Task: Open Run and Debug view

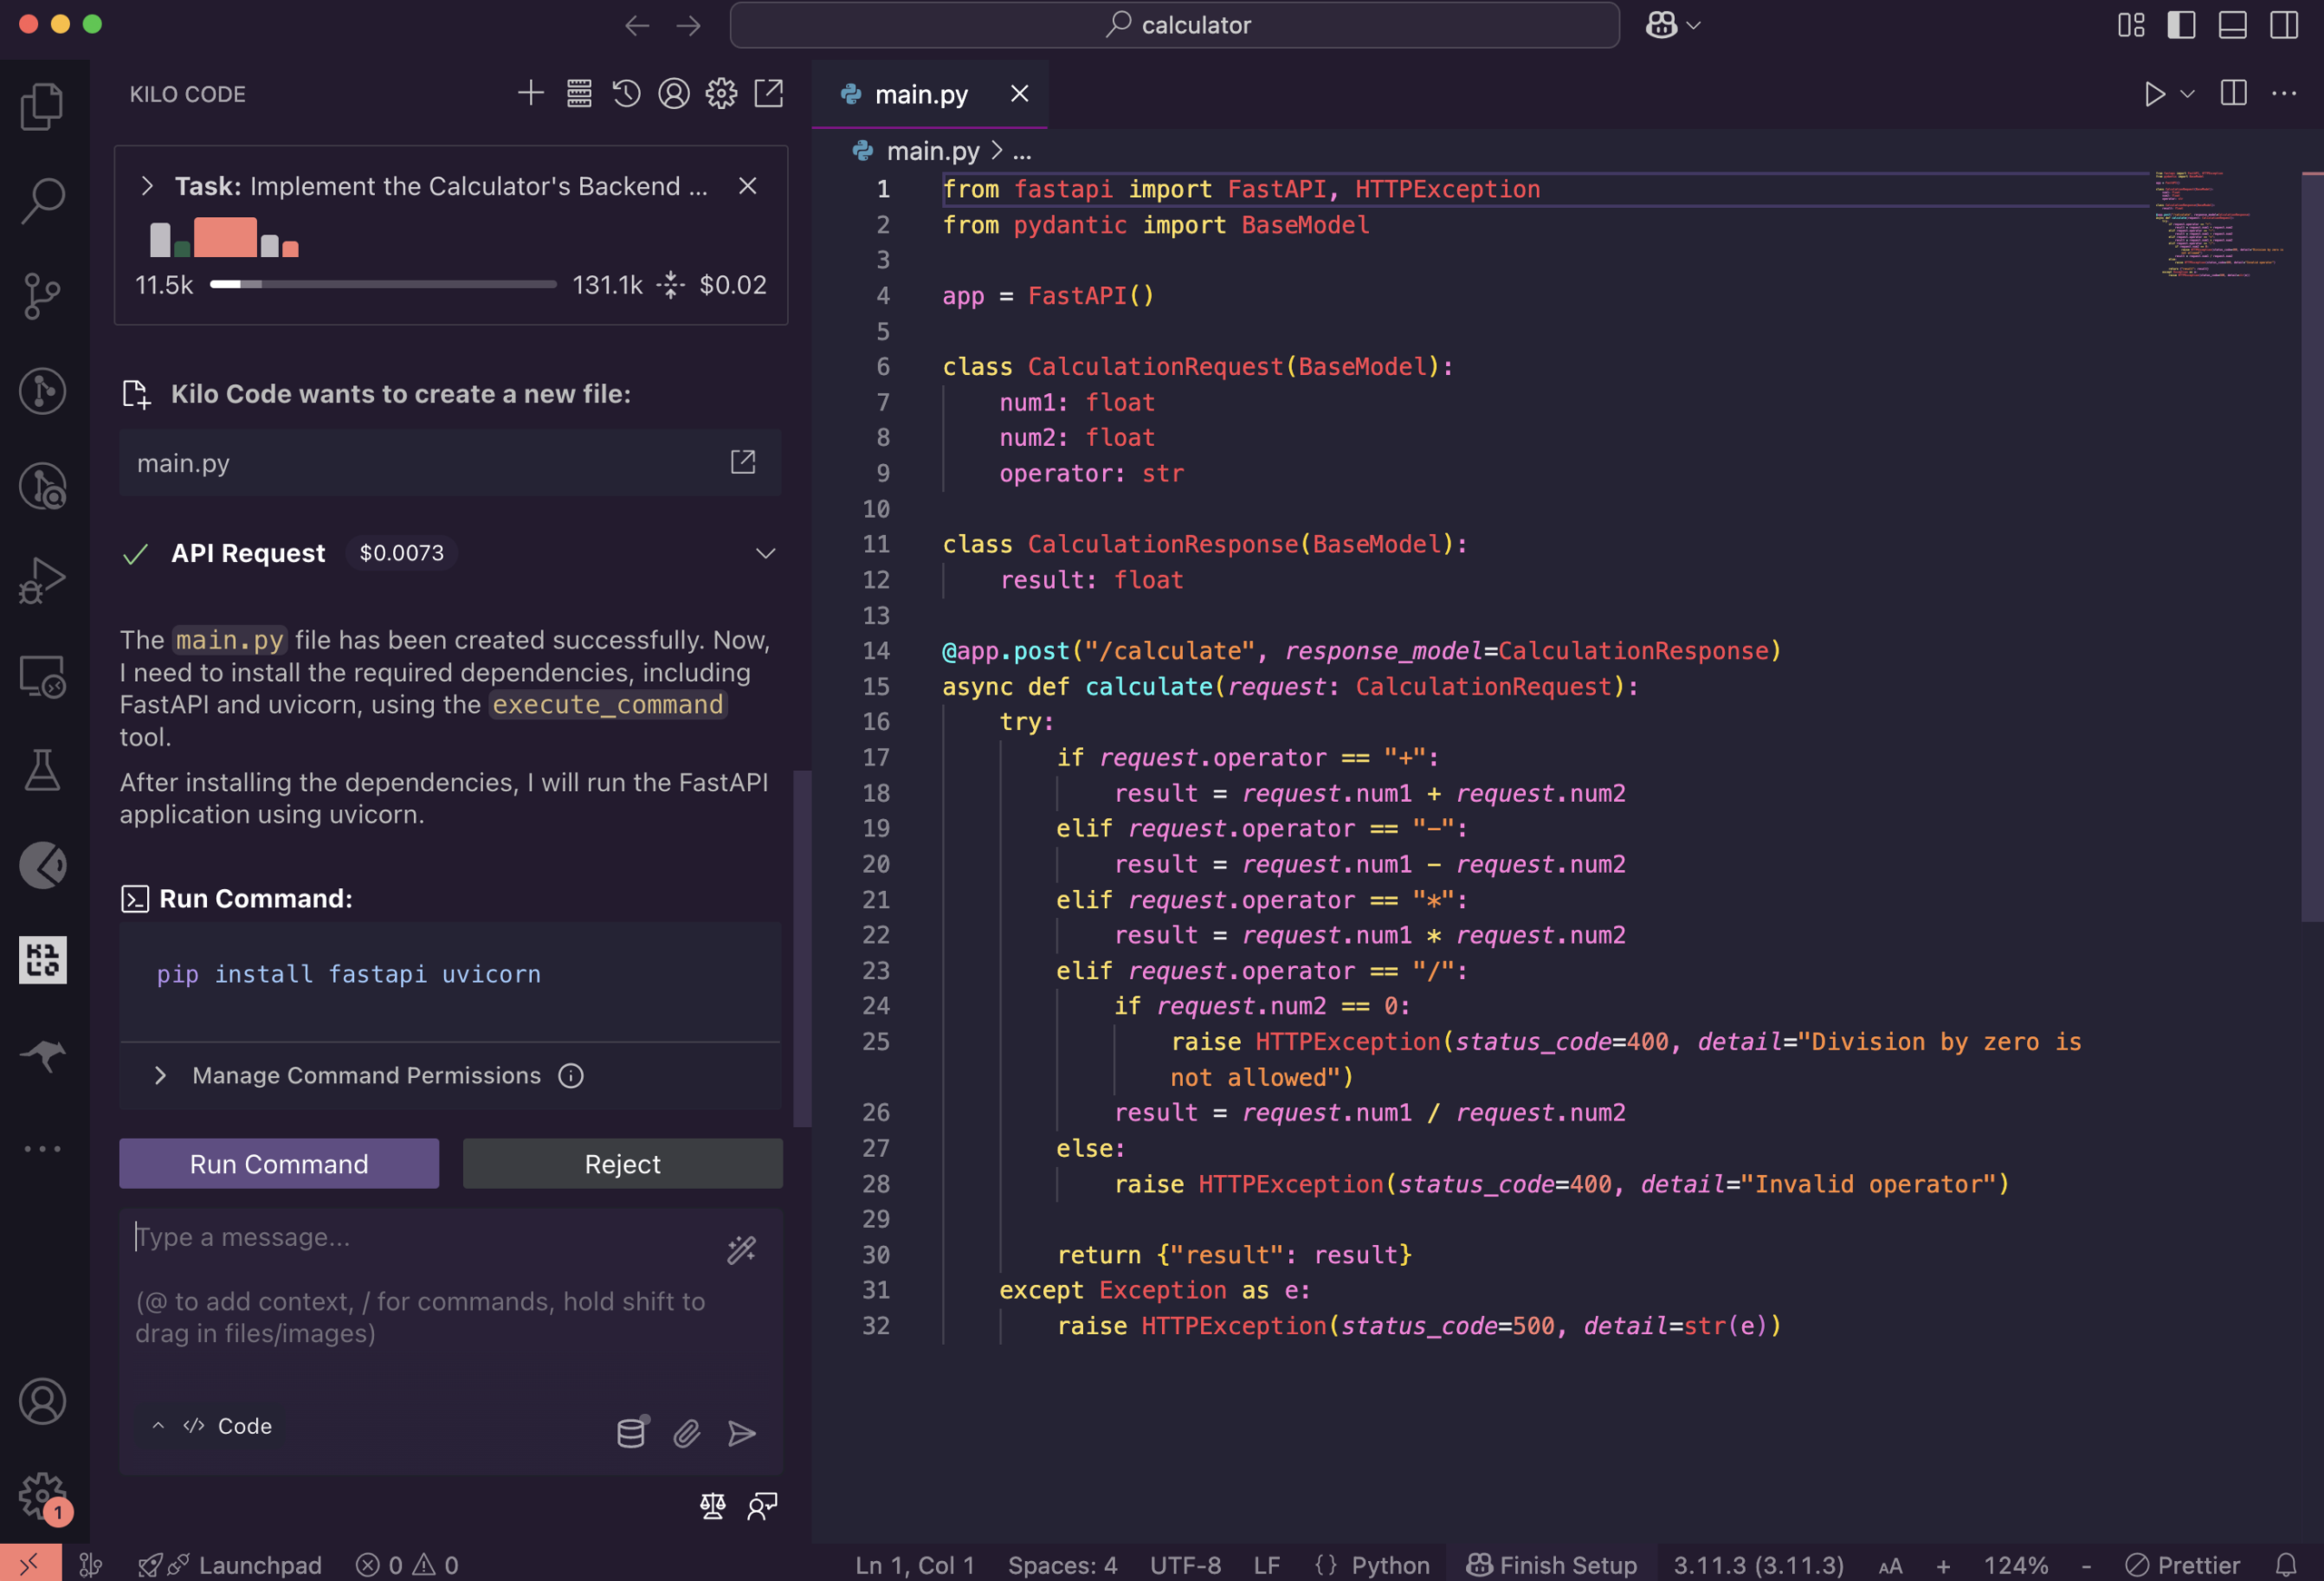Action: pos(42,580)
